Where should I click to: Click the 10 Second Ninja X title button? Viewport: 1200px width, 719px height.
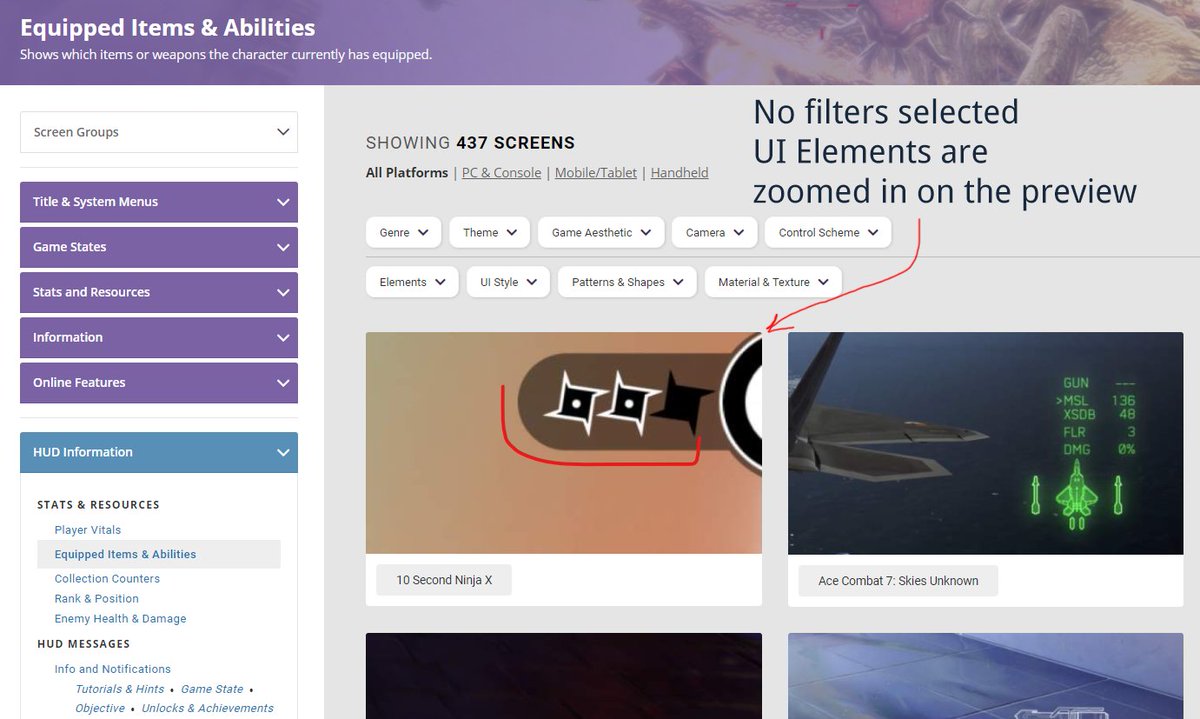coord(444,580)
